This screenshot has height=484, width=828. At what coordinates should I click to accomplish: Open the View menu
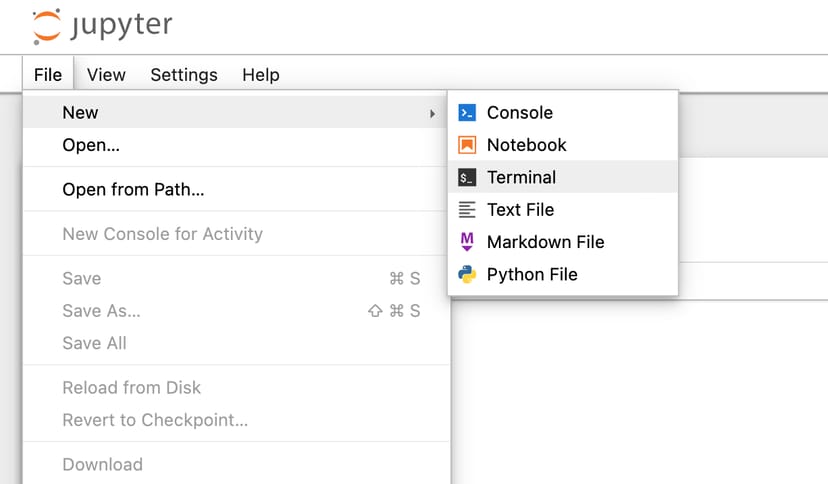106,75
